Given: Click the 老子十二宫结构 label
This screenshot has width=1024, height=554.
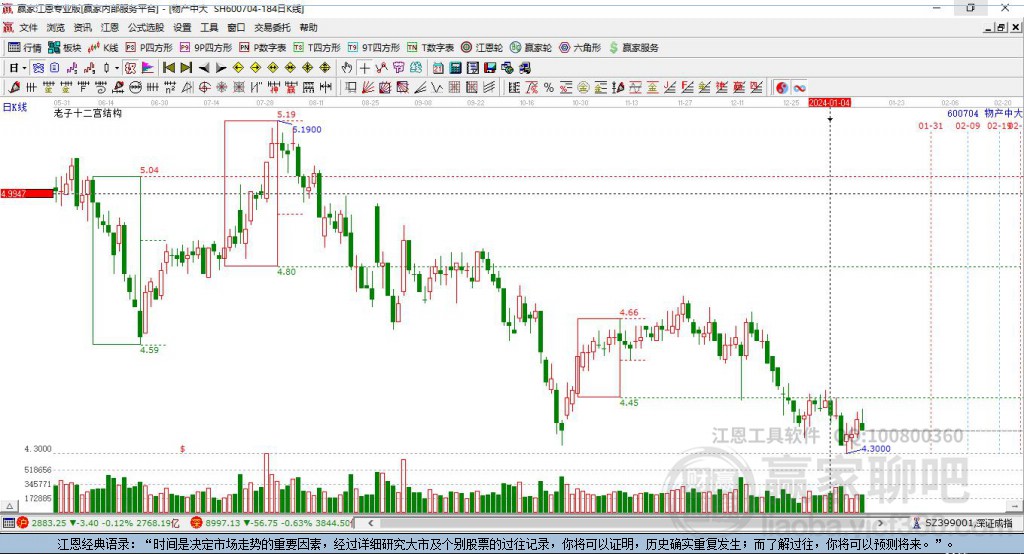Looking at the screenshot, I should 88,113.
